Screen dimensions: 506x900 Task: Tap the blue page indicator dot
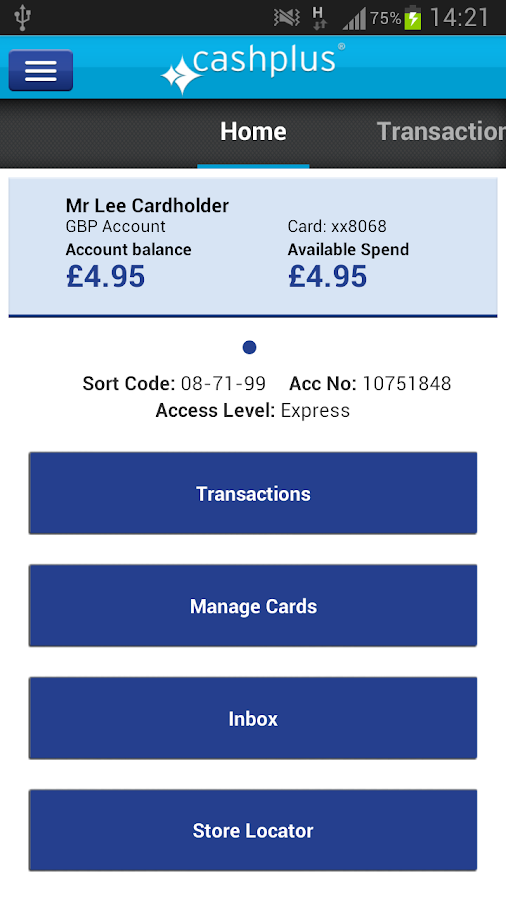pyautogui.click(x=249, y=347)
